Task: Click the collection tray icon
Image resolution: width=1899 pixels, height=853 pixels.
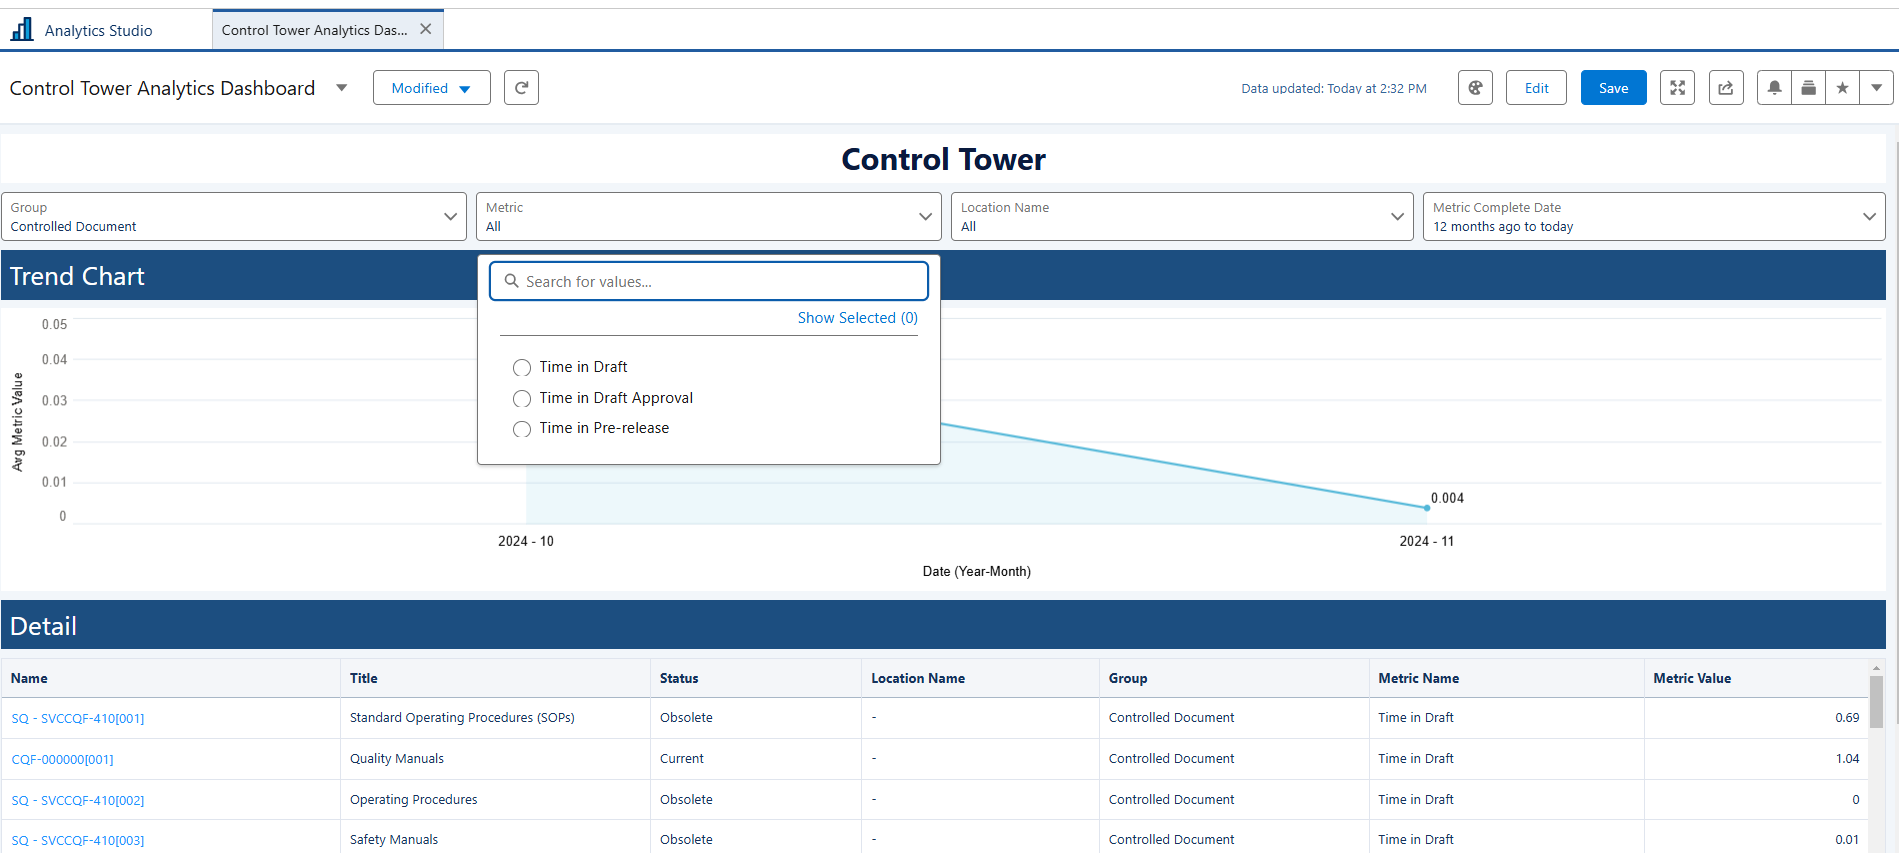Action: pos(1808,88)
